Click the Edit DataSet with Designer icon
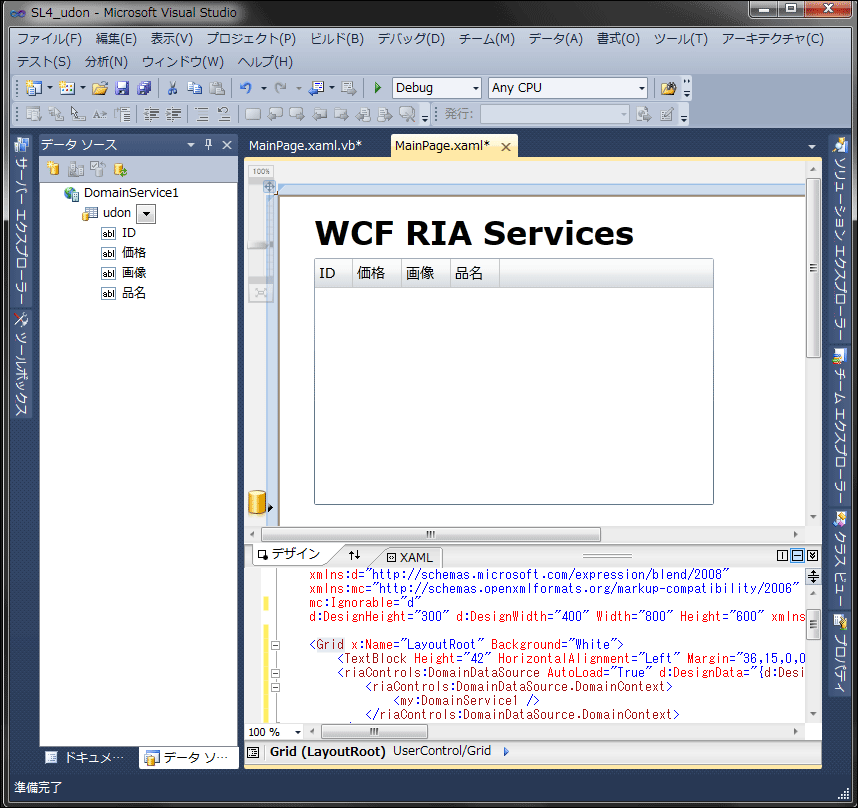The height and width of the screenshot is (808, 858). (x=76, y=169)
